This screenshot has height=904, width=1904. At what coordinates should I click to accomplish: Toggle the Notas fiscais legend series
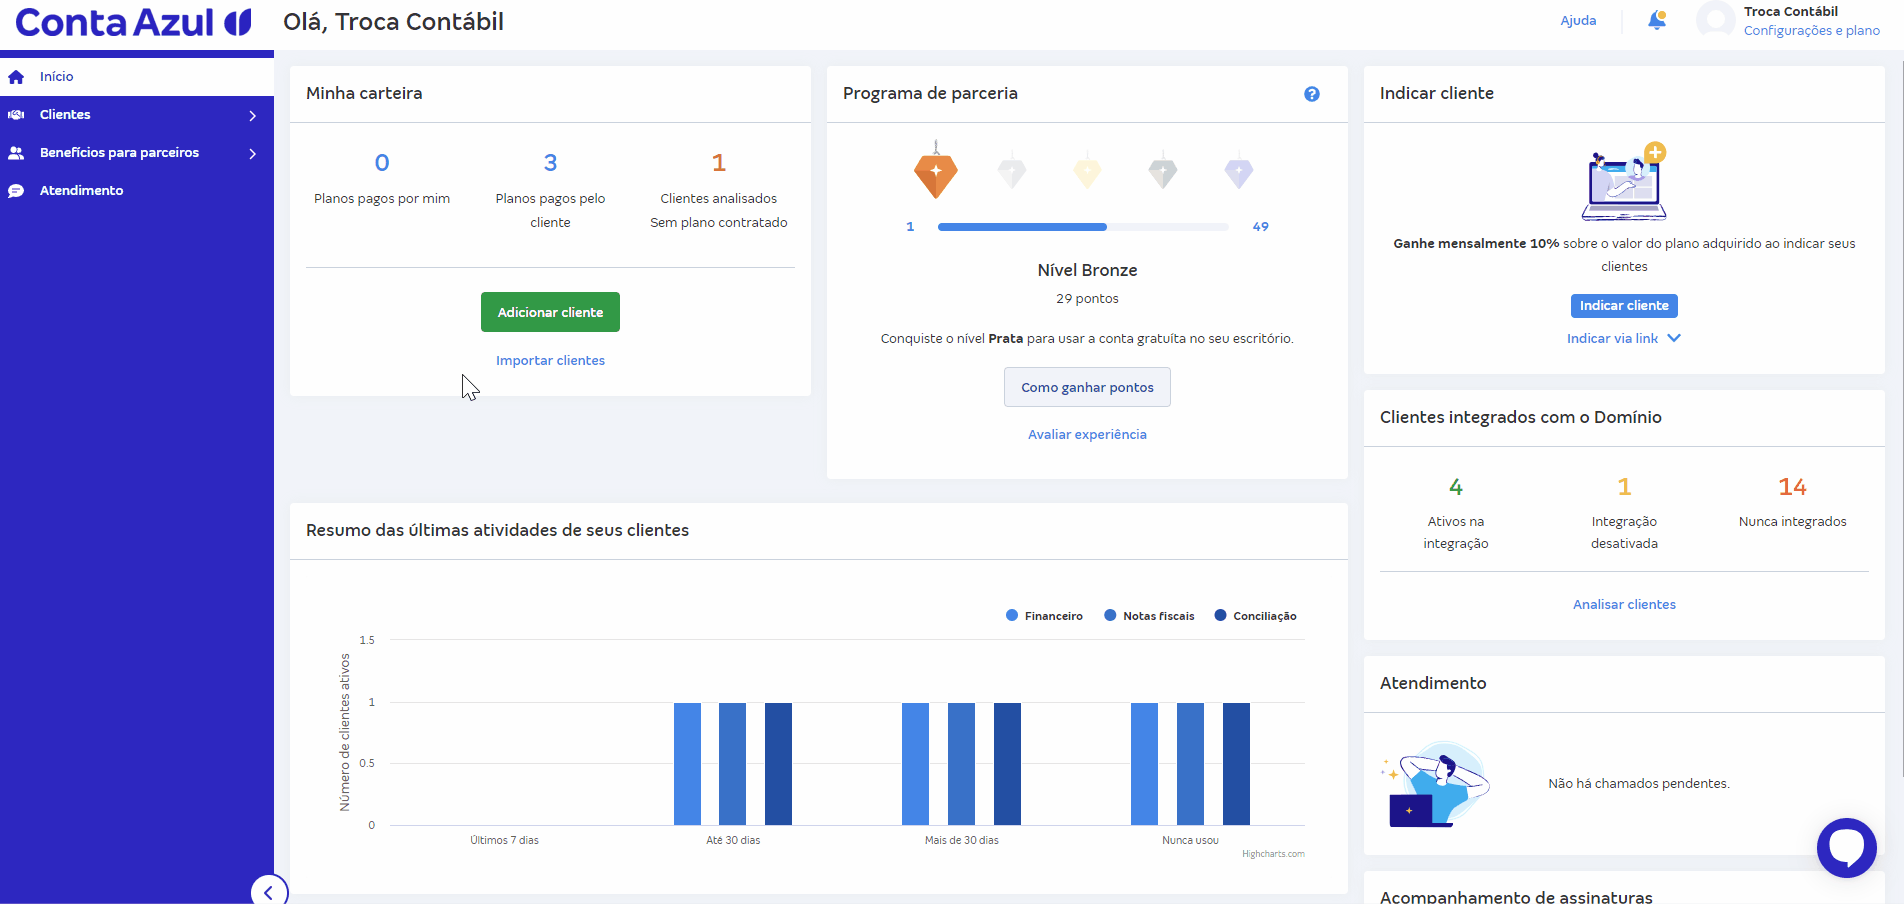coord(1149,616)
